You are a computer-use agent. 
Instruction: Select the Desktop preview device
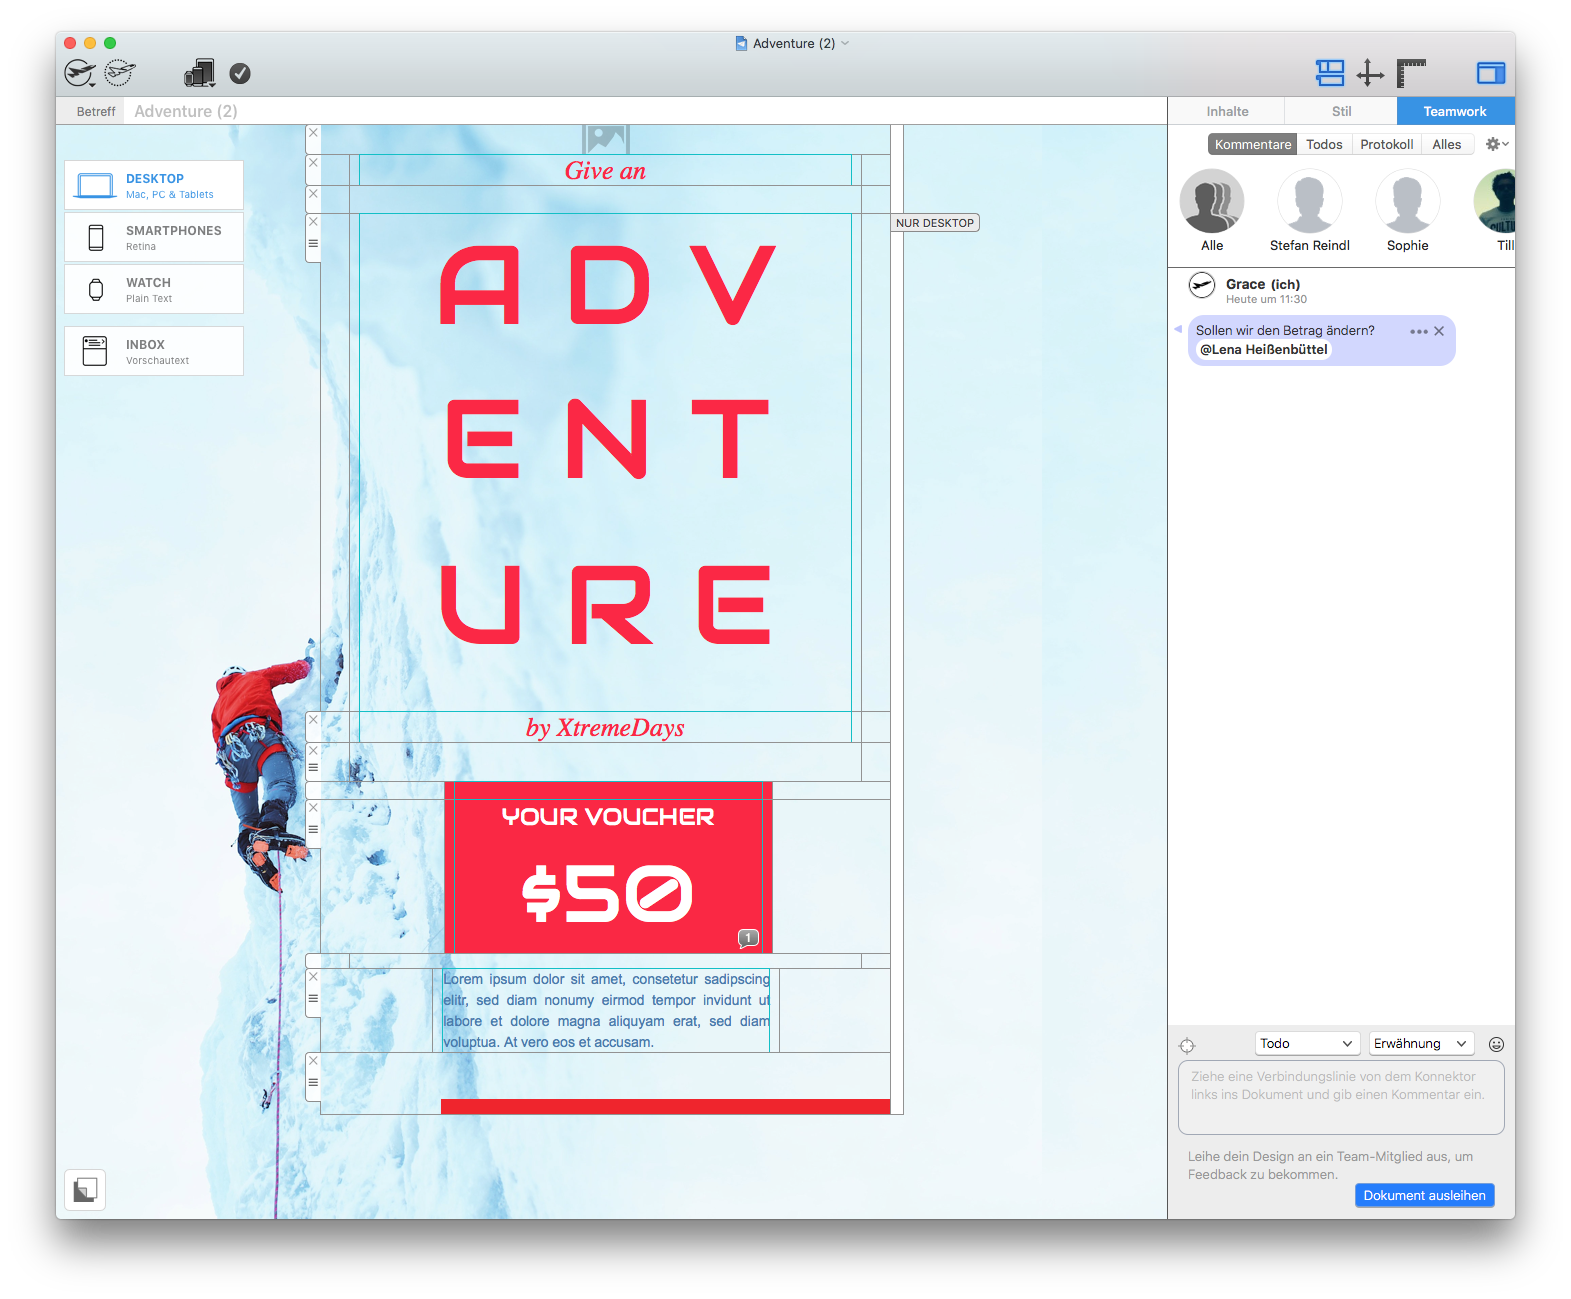point(154,185)
